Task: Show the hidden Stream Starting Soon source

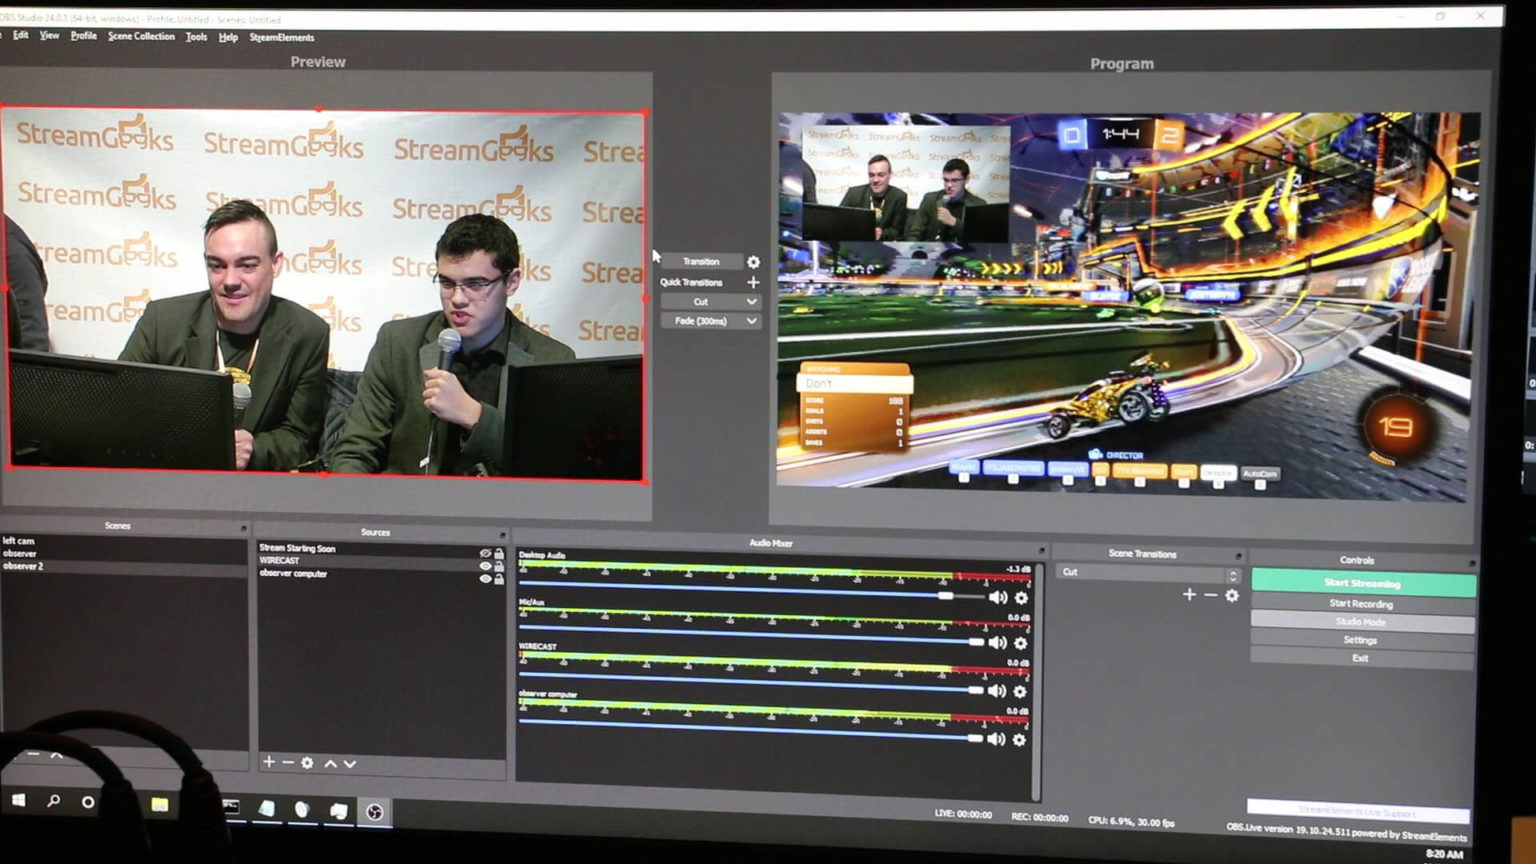Action: tap(485, 553)
